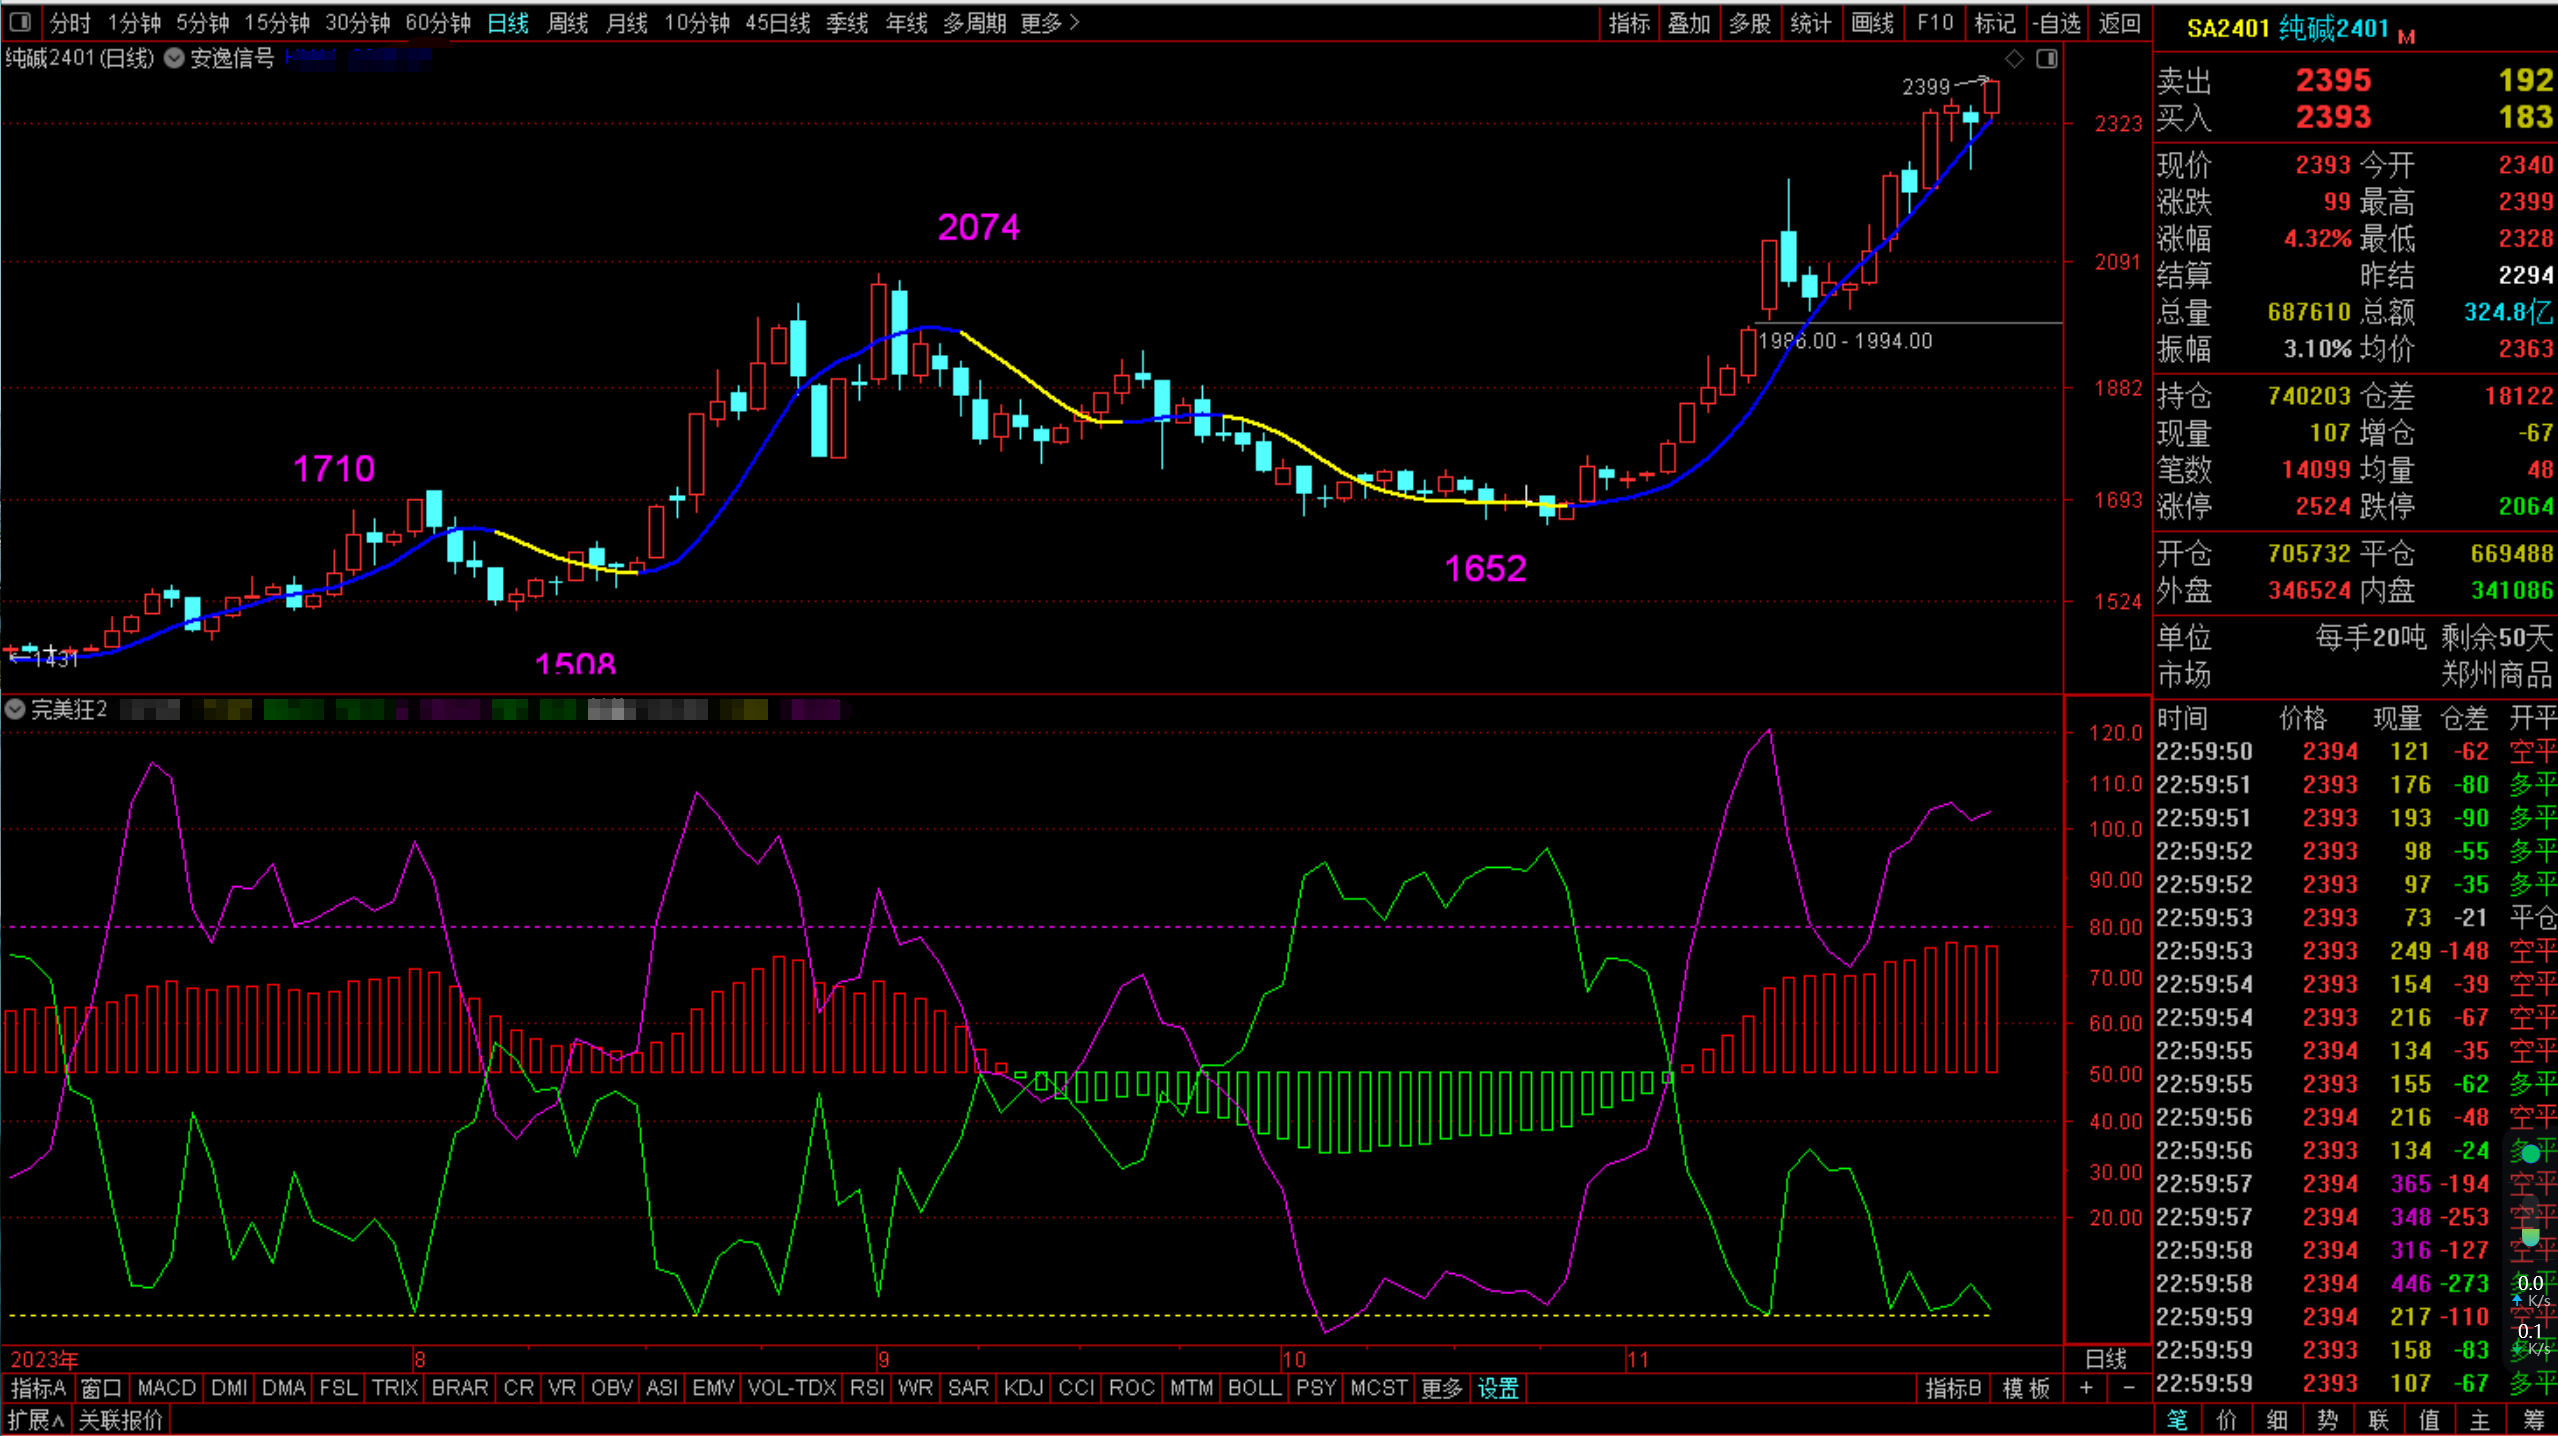Open the 窗口 window option
The height and width of the screenshot is (1436, 2558).
click(x=101, y=1388)
